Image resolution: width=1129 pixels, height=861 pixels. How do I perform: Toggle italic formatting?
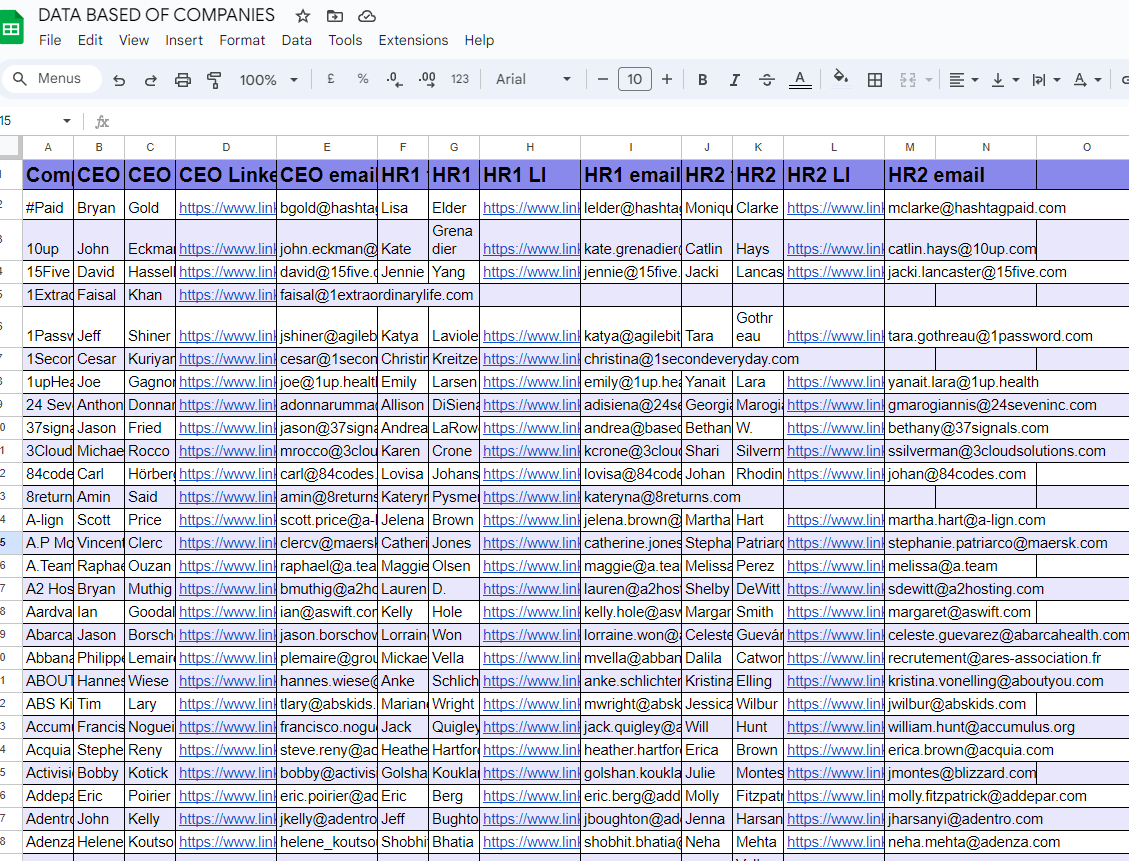point(734,80)
